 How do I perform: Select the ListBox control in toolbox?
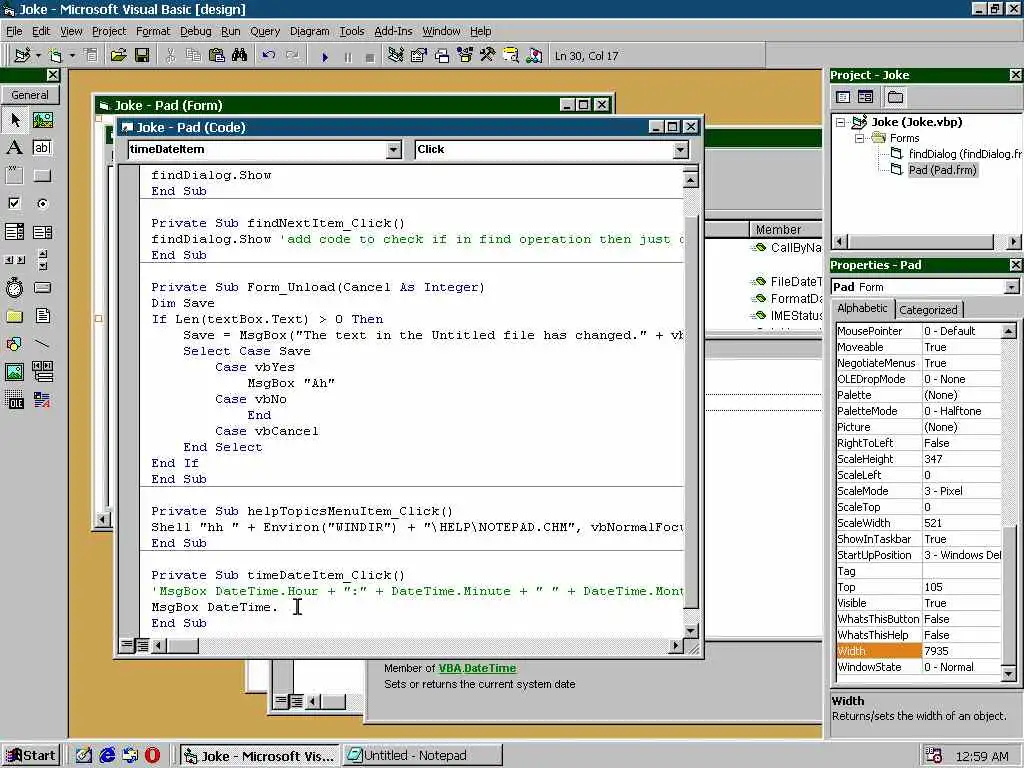click(42, 232)
